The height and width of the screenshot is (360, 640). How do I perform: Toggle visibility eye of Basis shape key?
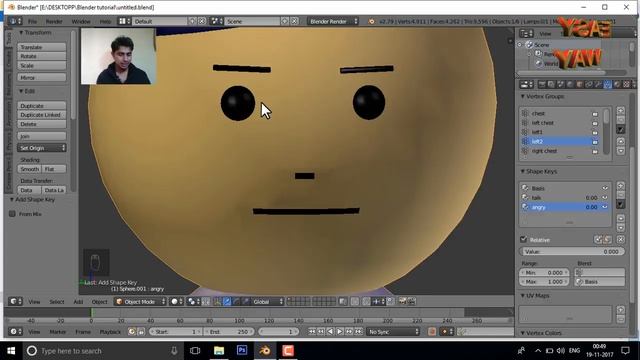click(605, 188)
